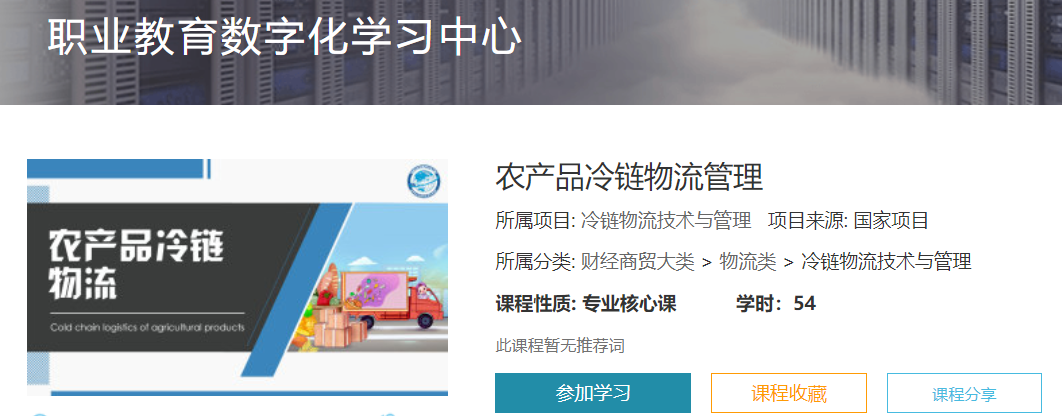Click the circular logo badge on course cover
The image size is (1062, 416).
pos(423,182)
